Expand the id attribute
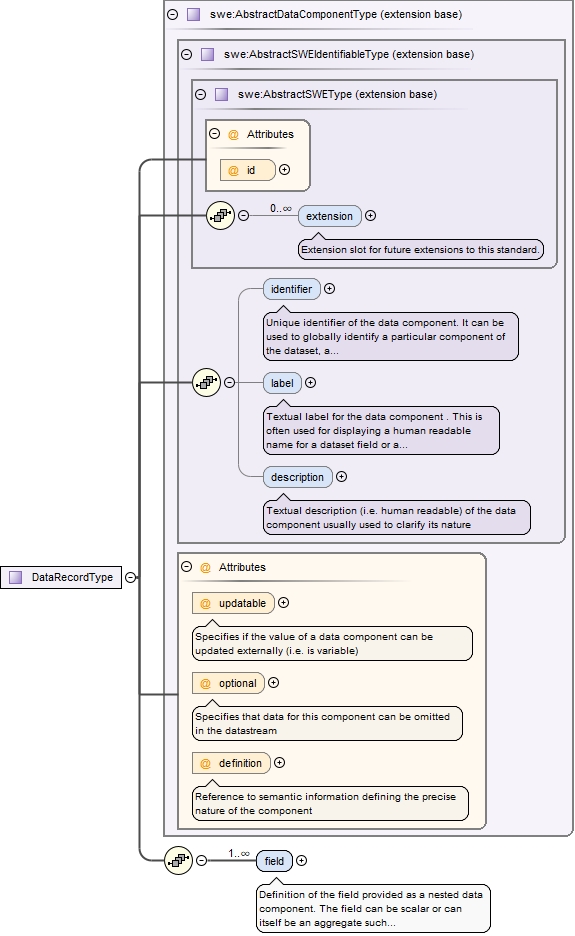The width and height of the screenshot is (575, 936). coord(285,170)
